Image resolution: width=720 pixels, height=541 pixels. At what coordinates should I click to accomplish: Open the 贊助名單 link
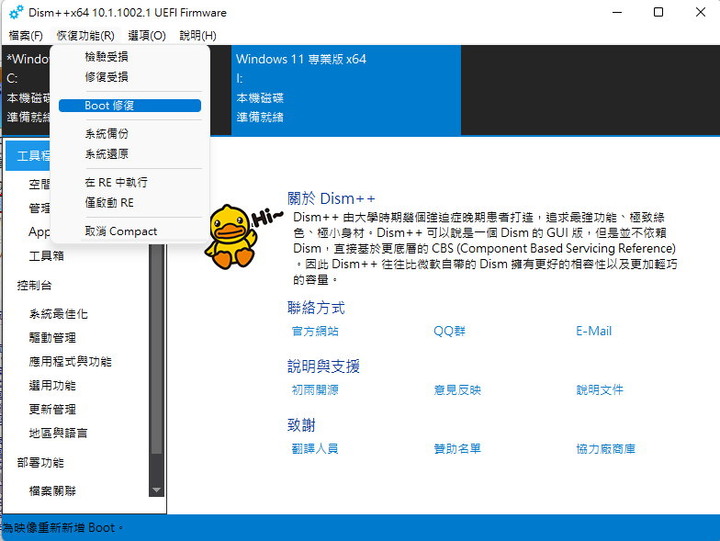457,449
